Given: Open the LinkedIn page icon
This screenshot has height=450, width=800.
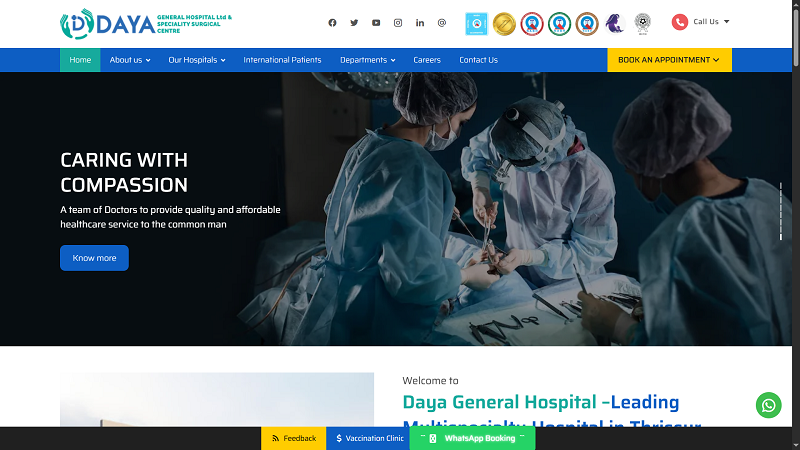Looking at the screenshot, I should [x=420, y=22].
